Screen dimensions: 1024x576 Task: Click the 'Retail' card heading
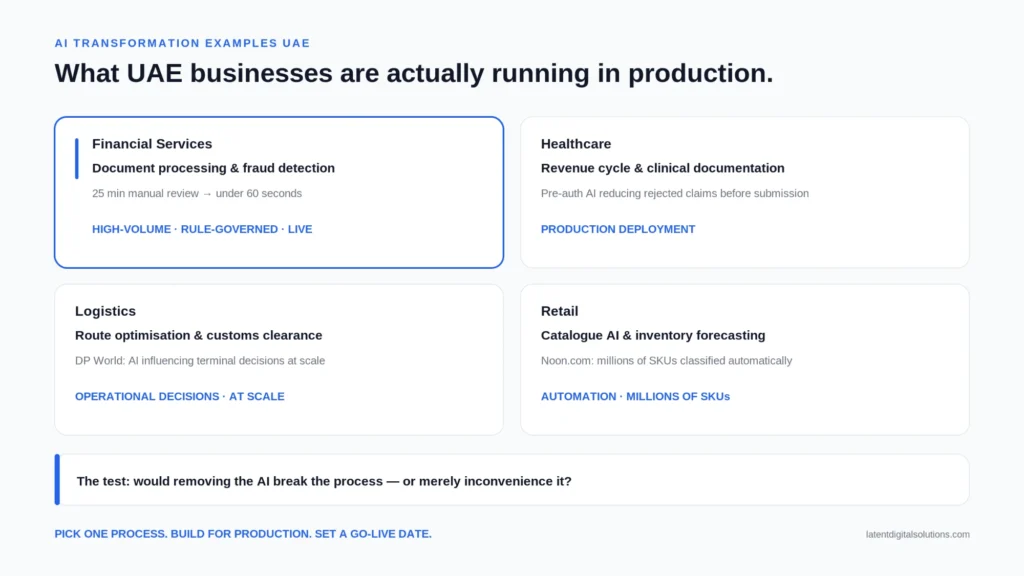[x=560, y=311]
